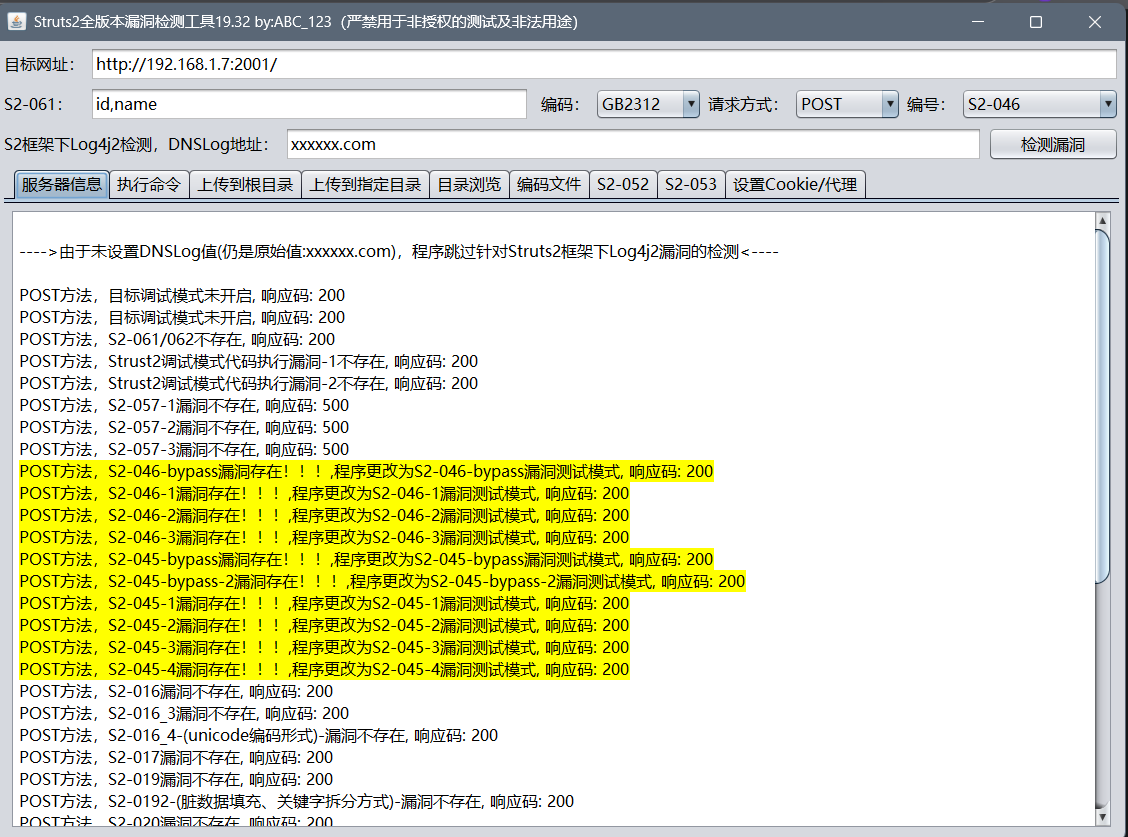Open the 设置Cookie/代理 tab
The image size is (1128, 837).
[795, 185]
